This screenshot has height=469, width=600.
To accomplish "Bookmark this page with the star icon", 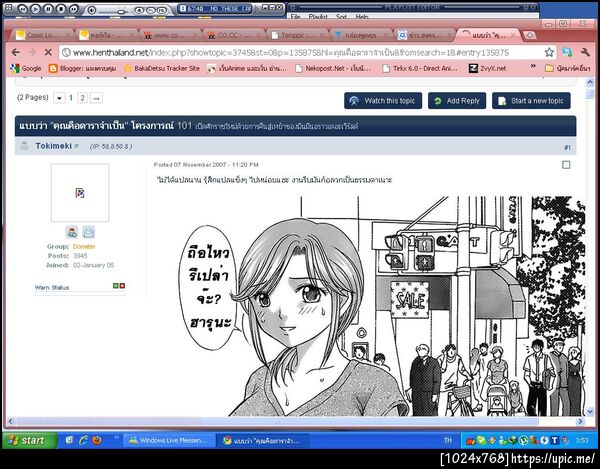I will (x=549, y=52).
